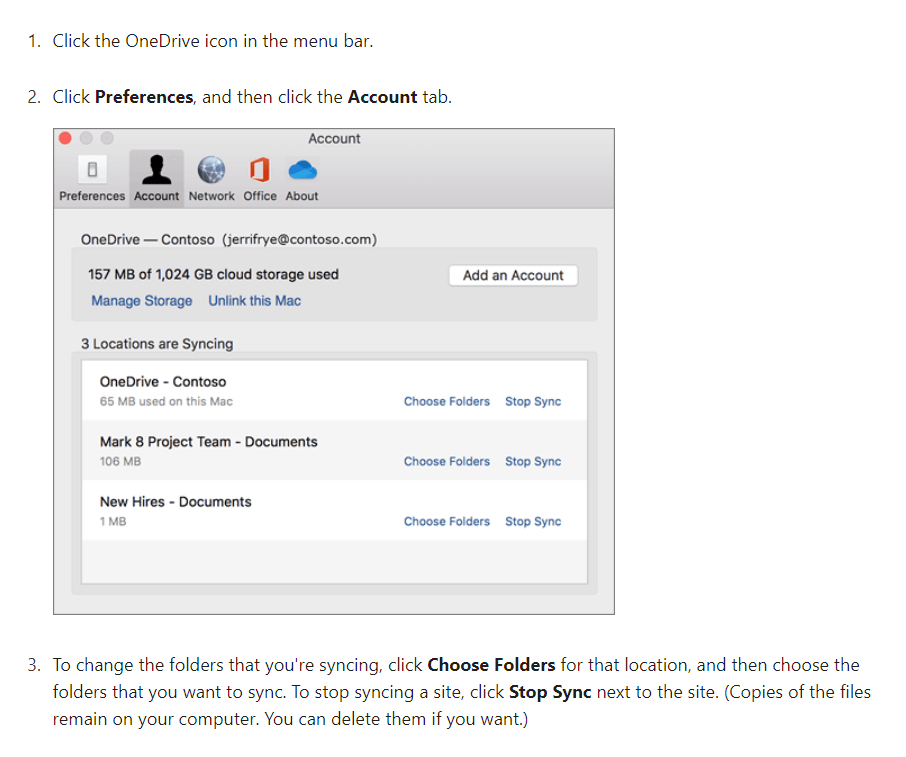This screenshot has height=757, width=906.
Task: Open the Office logo icon
Action: point(259,170)
